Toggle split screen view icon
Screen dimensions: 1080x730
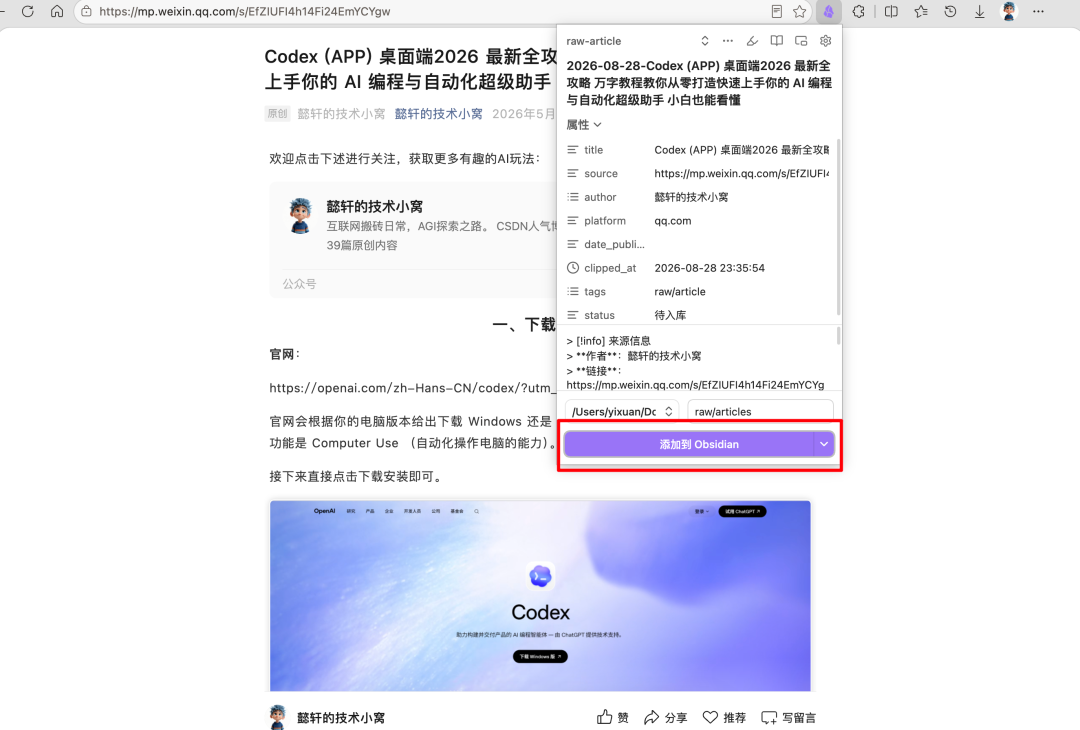(891, 11)
